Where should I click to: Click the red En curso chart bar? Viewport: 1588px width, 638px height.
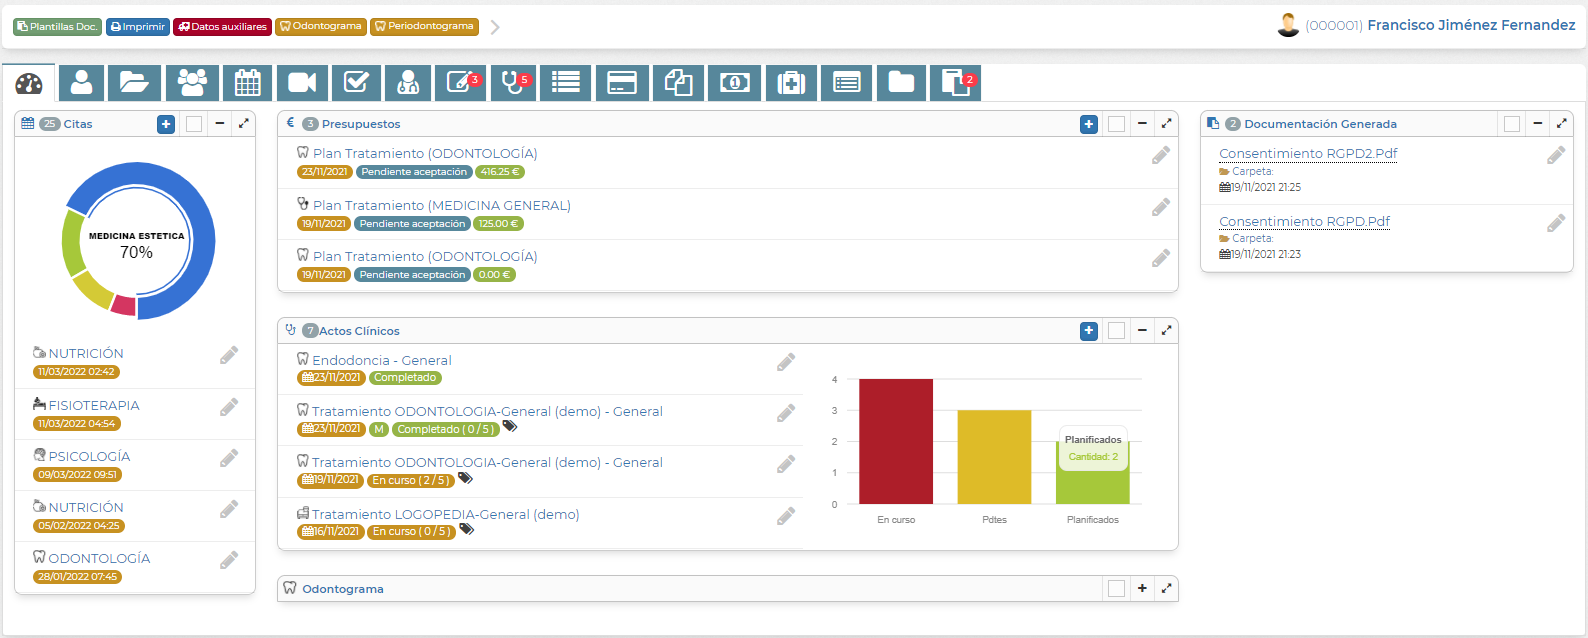[895, 441]
